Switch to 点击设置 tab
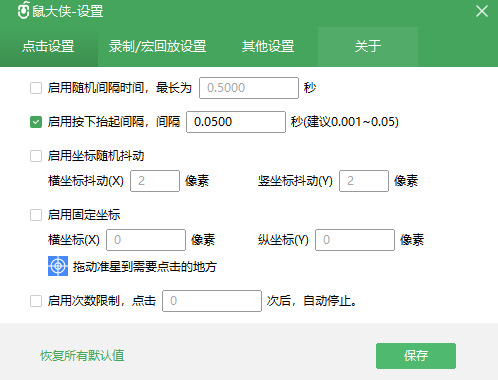The image size is (498, 380). pos(49,47)
